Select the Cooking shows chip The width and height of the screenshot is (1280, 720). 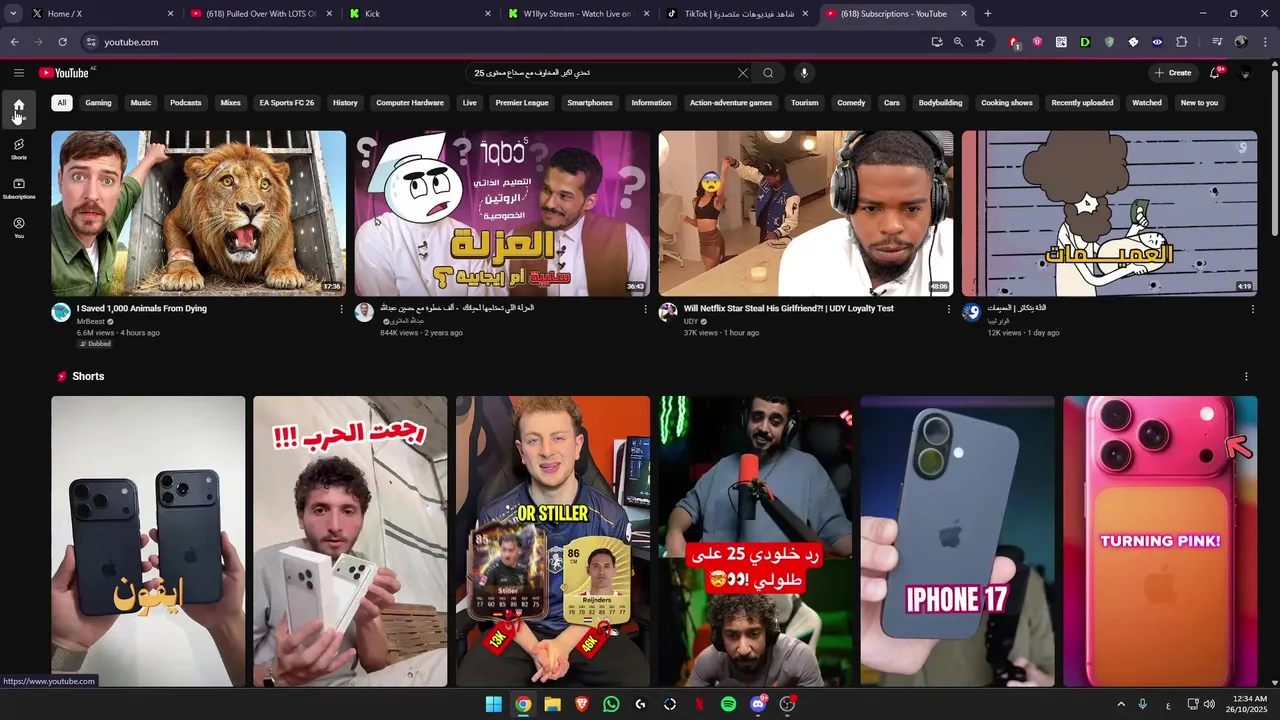1007,103
